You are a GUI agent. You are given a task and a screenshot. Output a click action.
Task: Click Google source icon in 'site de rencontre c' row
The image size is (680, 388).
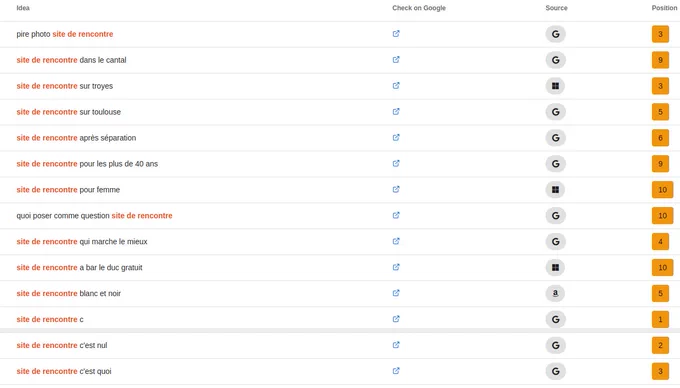click(556, 320)
